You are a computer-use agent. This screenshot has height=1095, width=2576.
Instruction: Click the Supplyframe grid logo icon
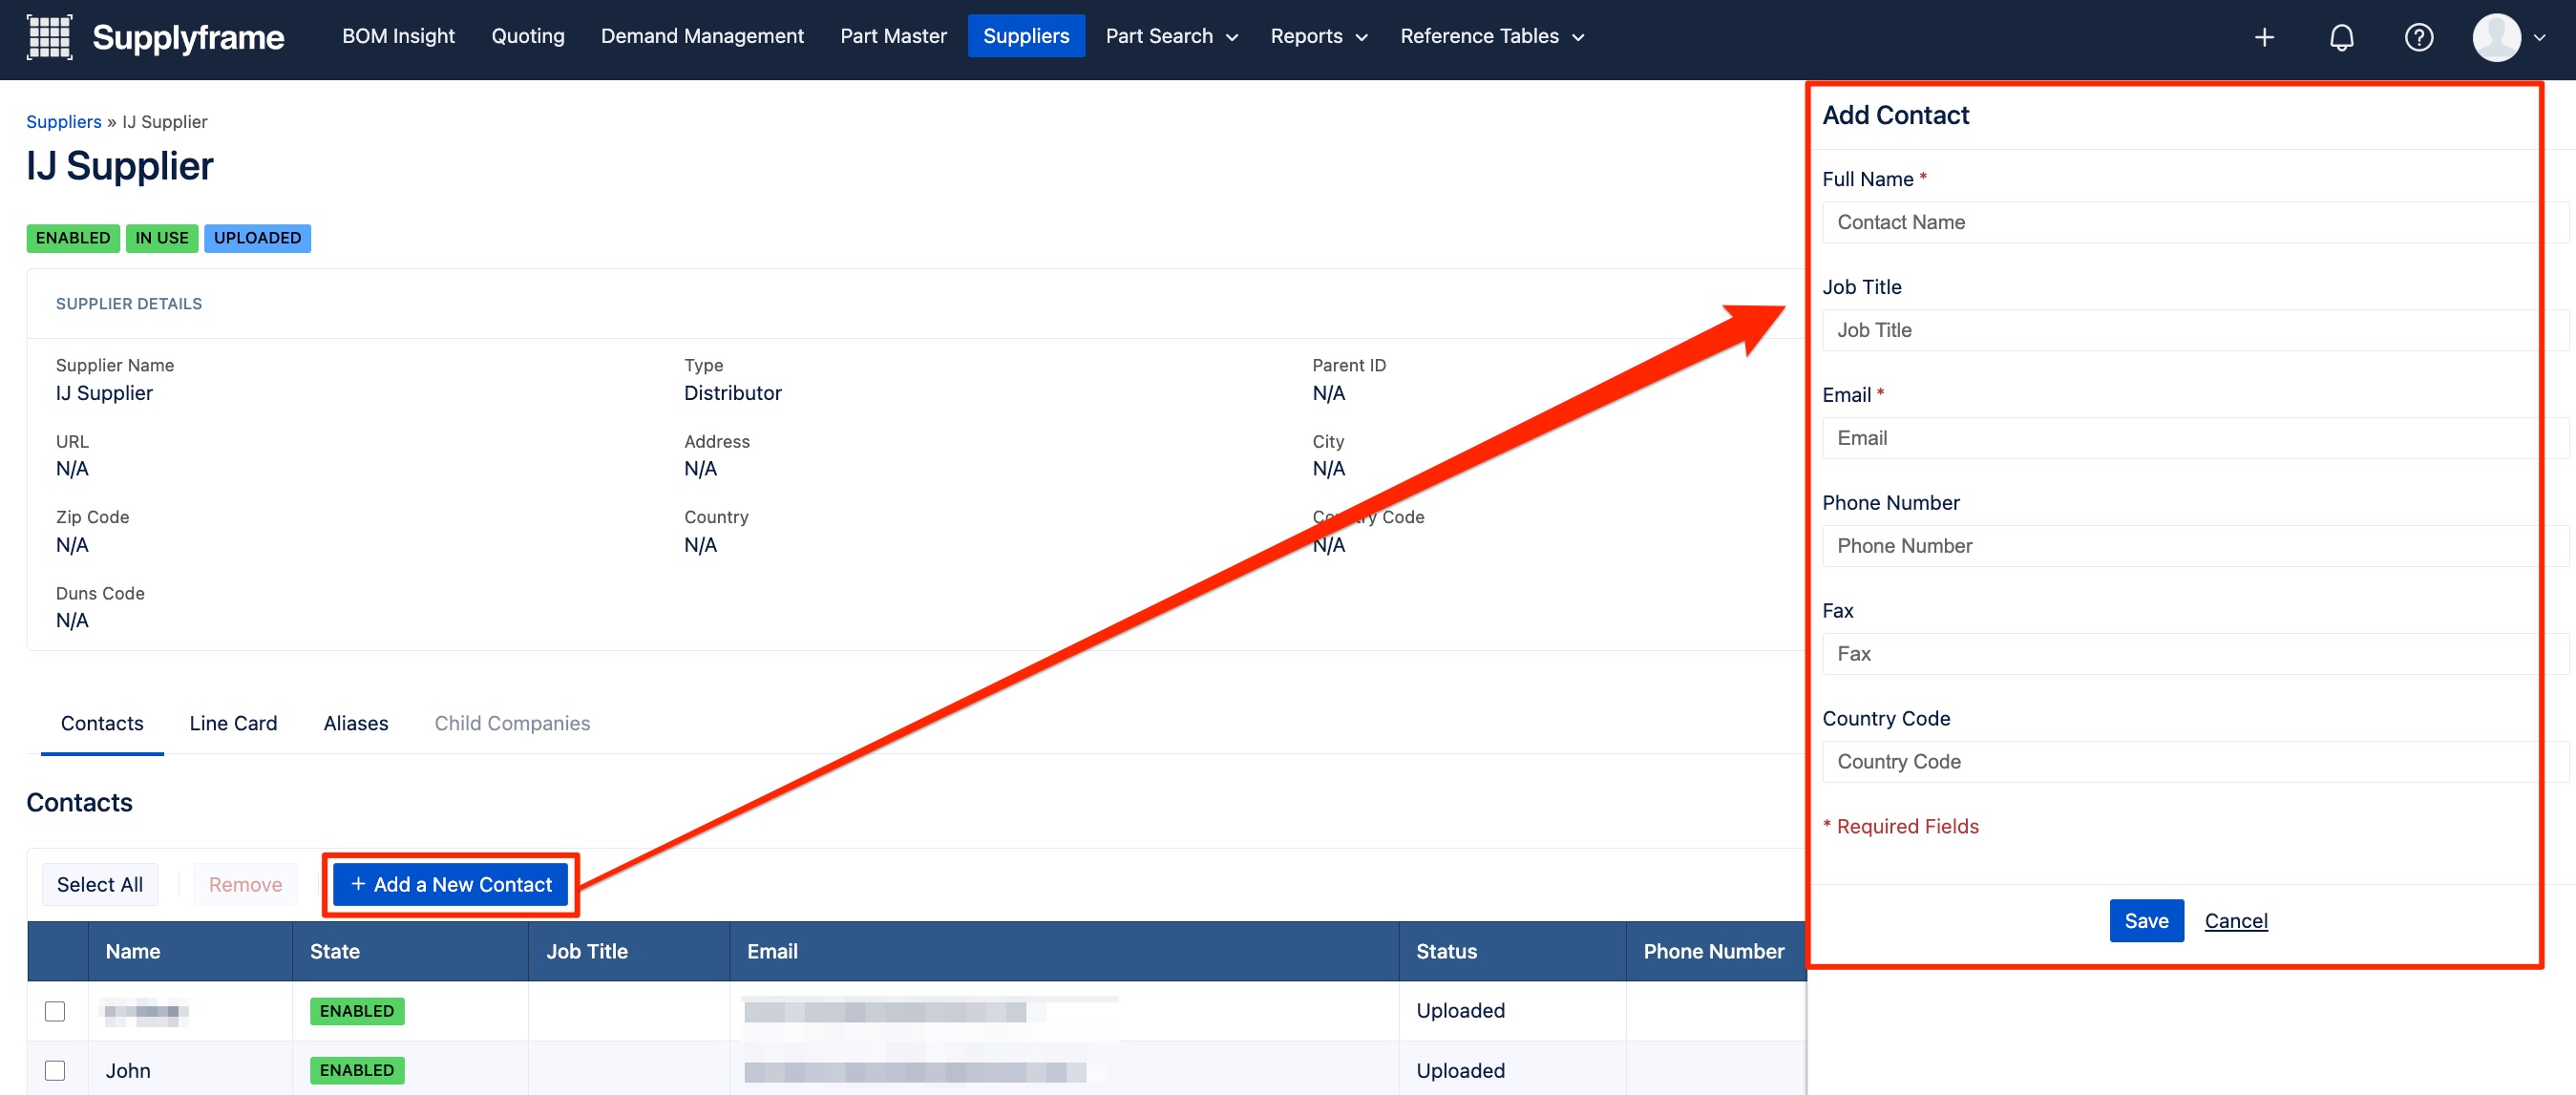(49, 37)
